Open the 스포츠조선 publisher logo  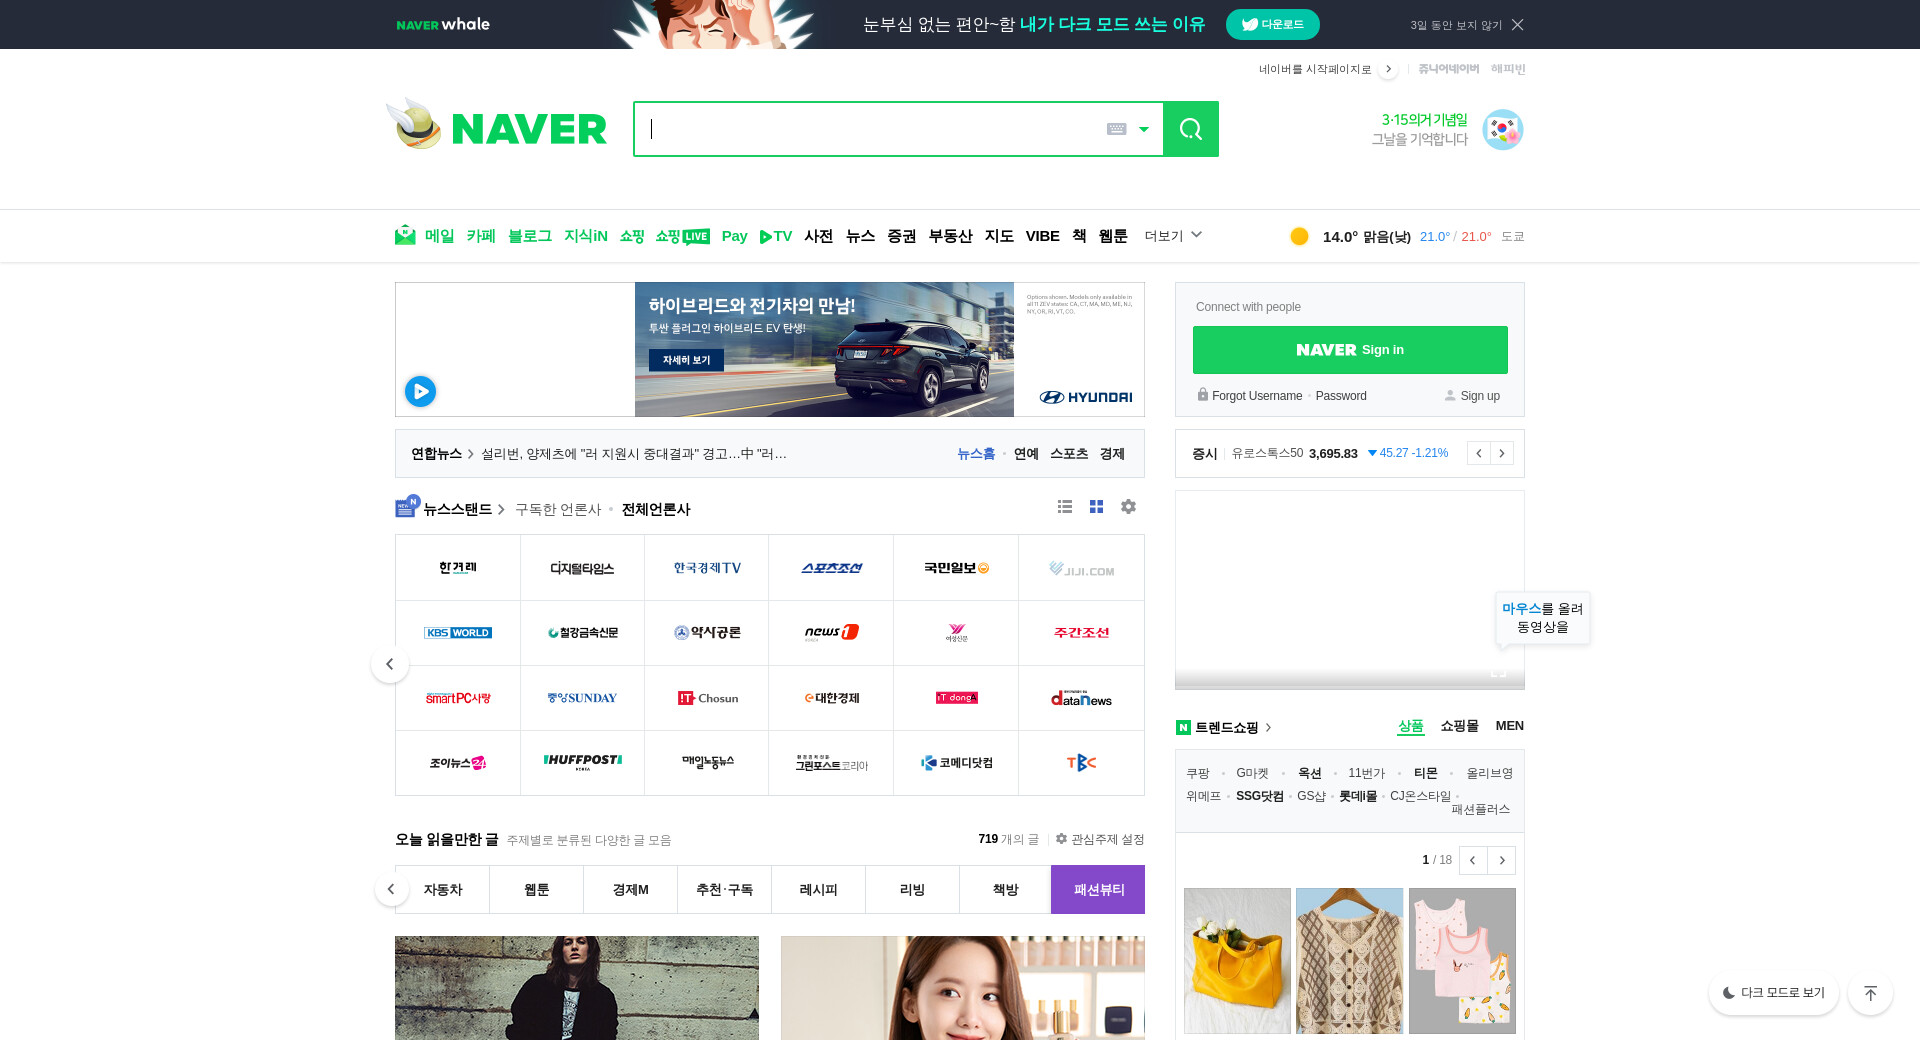tap(831, 568)
